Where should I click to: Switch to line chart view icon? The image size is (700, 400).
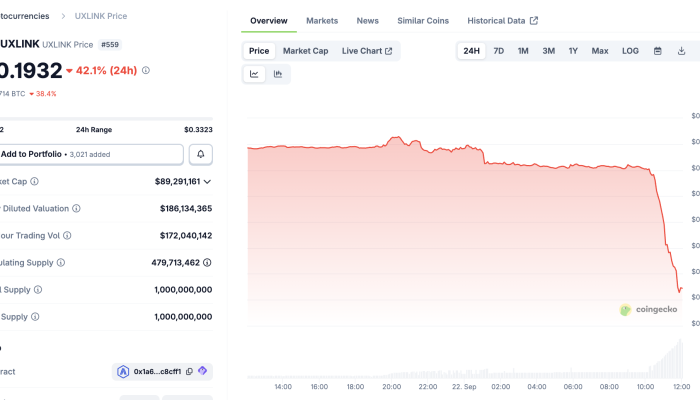pyautogui.click(x=254, y=74)
